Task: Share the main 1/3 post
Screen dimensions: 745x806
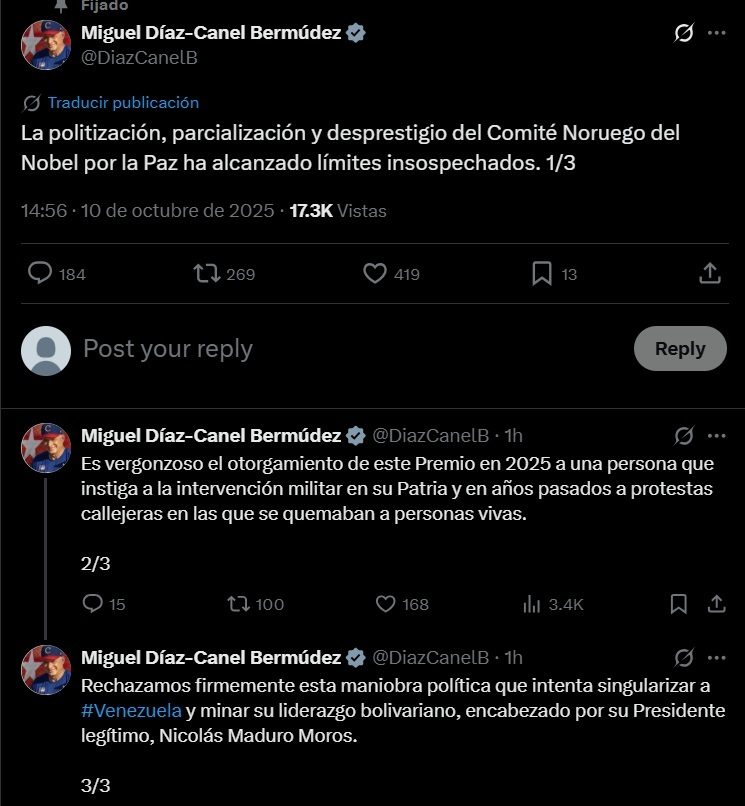Action: click(710, 273)
